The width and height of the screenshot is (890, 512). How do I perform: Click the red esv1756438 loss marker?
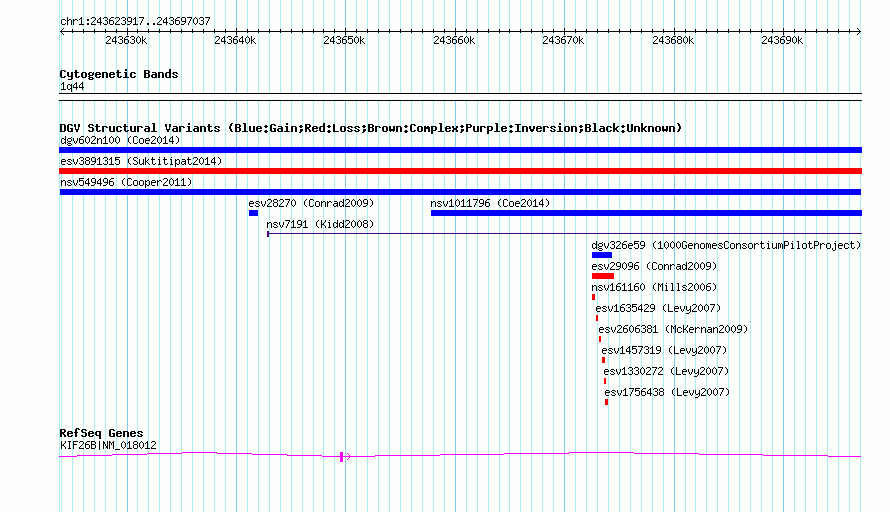pyautogui.click(x=606, y=402)
